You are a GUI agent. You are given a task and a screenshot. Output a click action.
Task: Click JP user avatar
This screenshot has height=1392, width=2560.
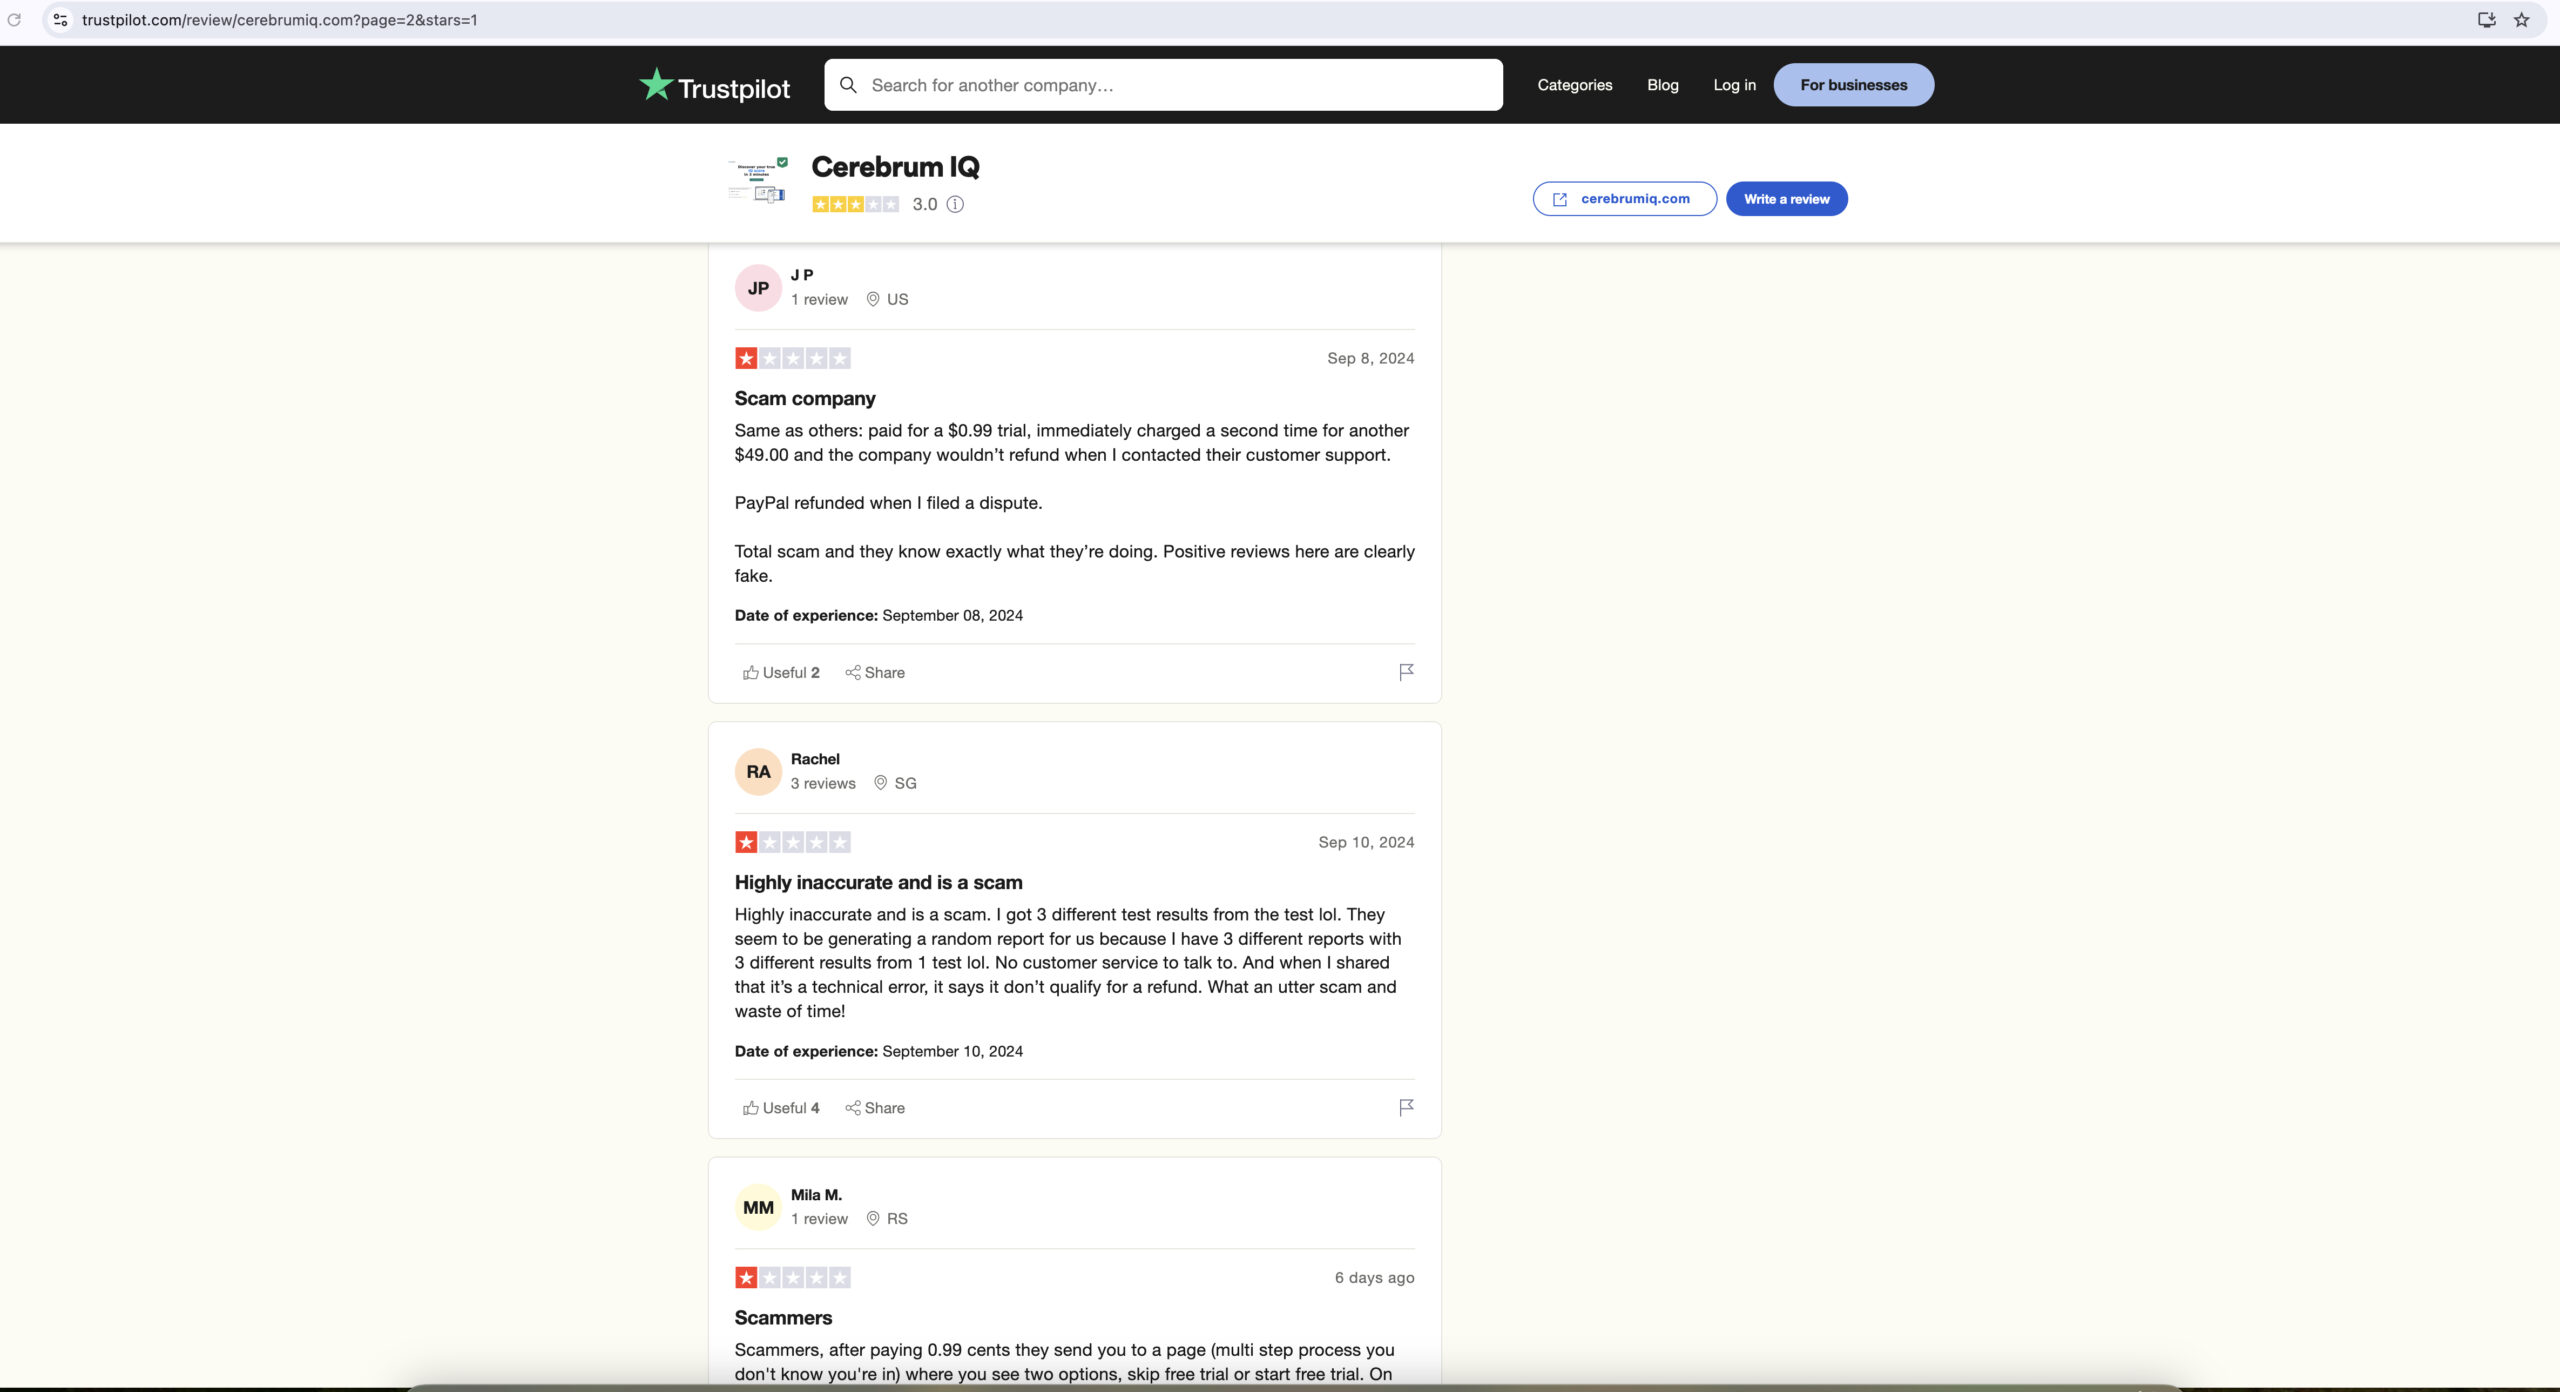[x=758, y=288]
